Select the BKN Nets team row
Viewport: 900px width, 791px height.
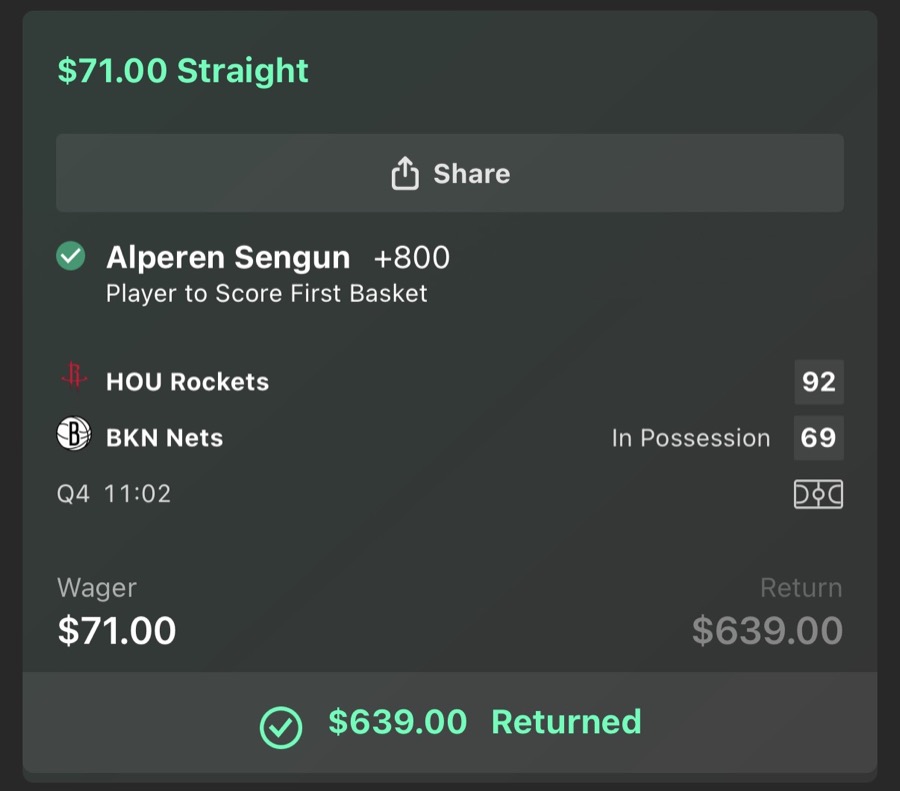[x=165, y=437]
